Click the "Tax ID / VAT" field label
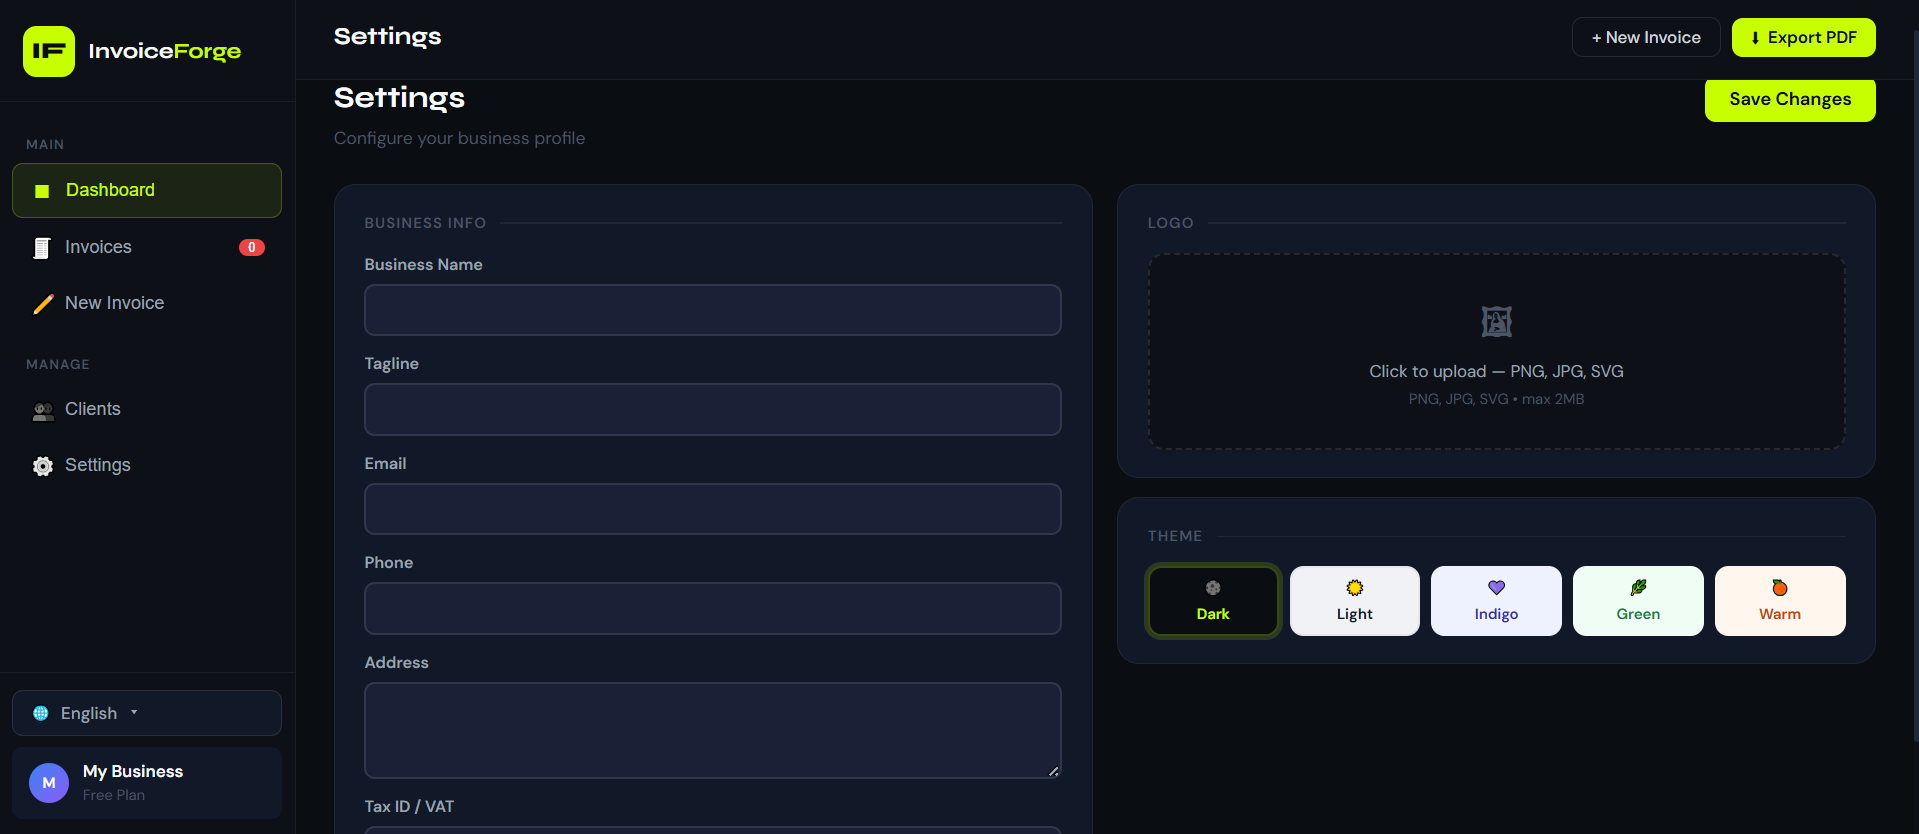1919x834 pixels. tap(409, 806)
